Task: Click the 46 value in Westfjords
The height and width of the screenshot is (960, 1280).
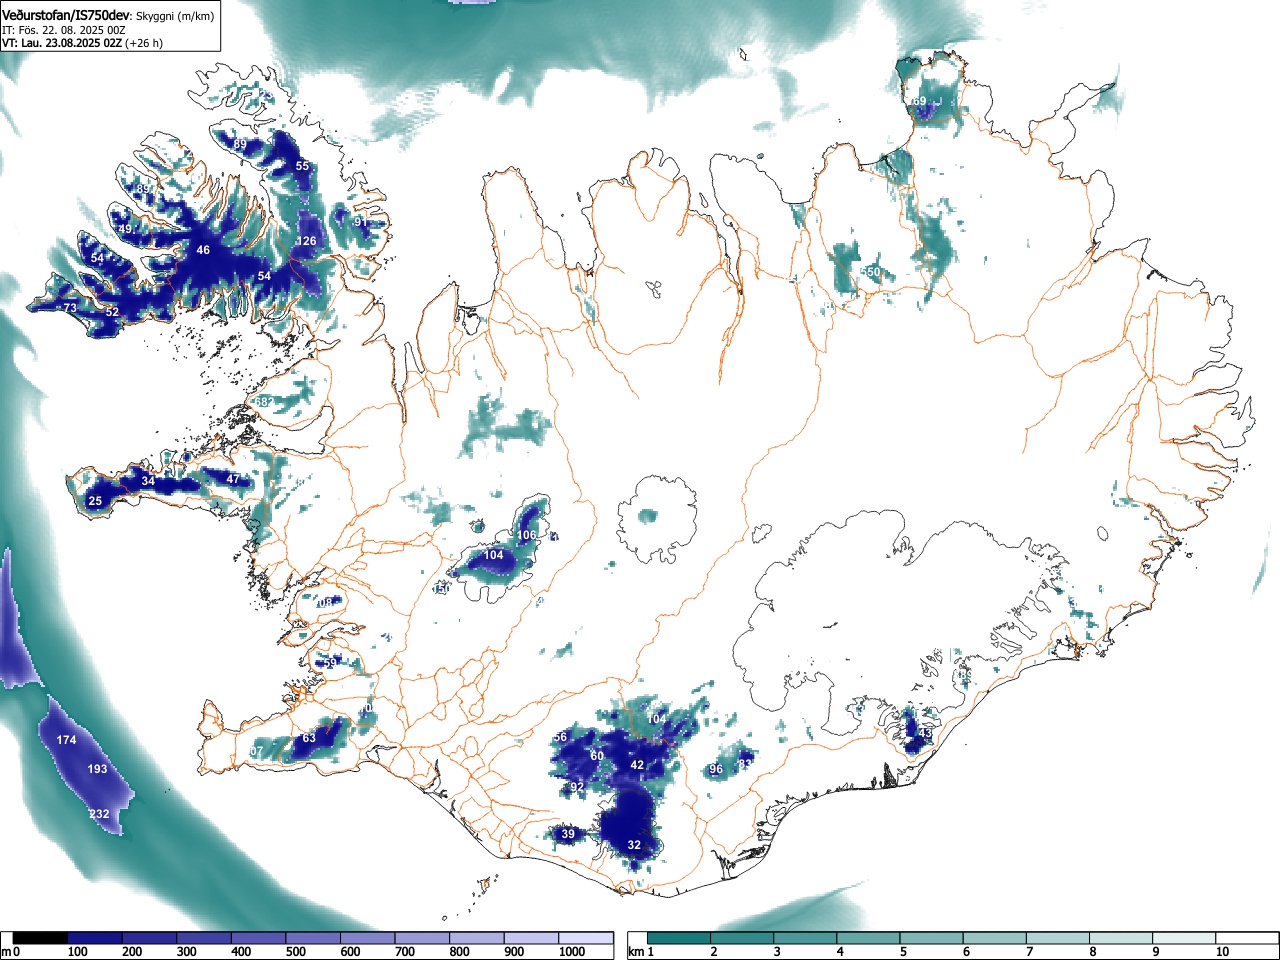Action: pyautogui.click(x=203, y=250)
